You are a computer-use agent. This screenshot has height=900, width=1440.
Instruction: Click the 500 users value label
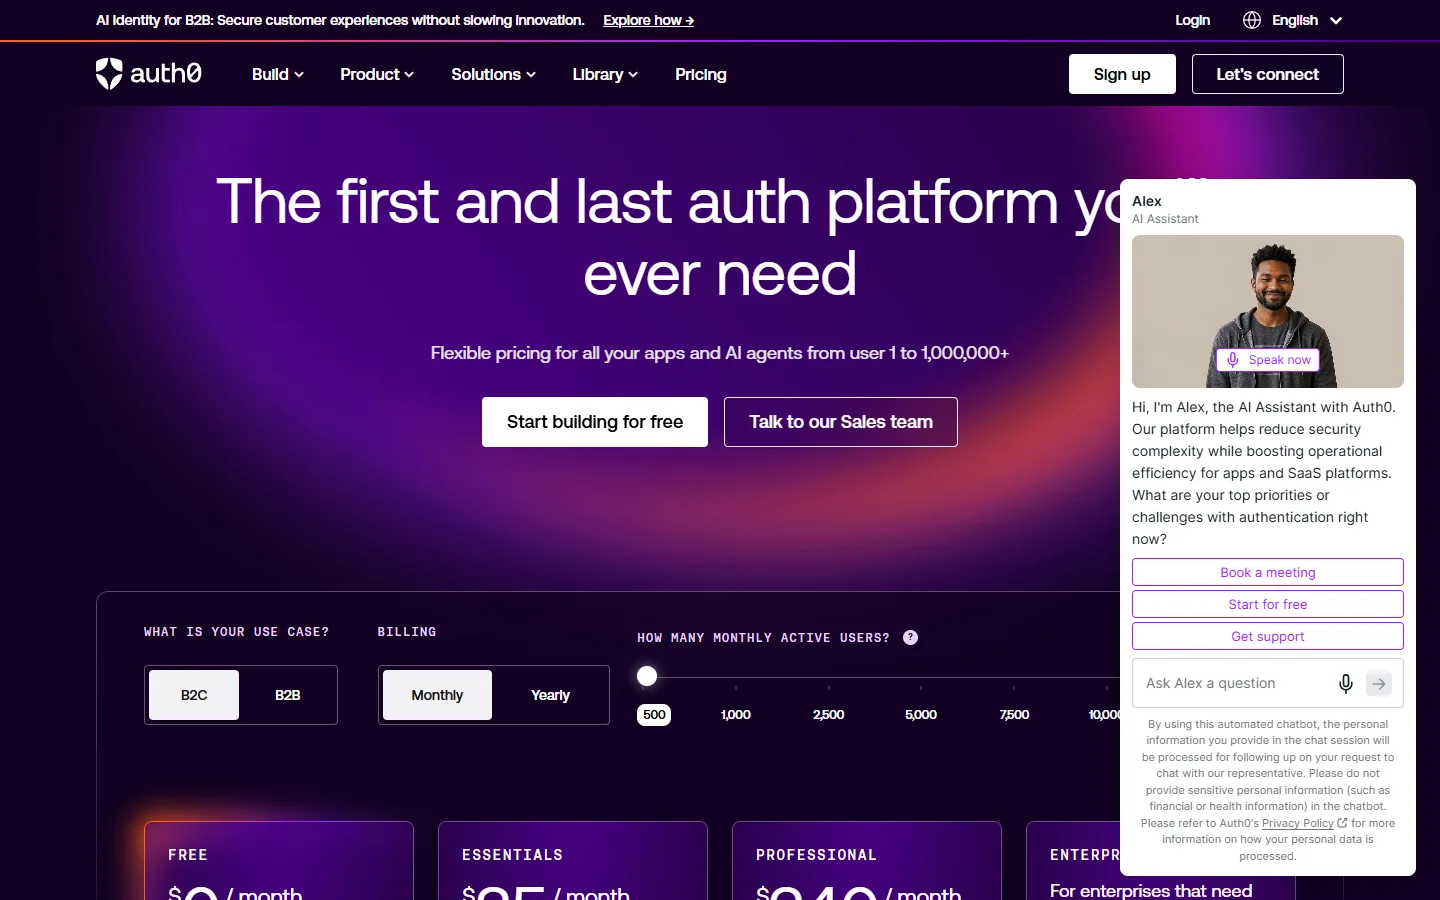click(x=654, y=714)
